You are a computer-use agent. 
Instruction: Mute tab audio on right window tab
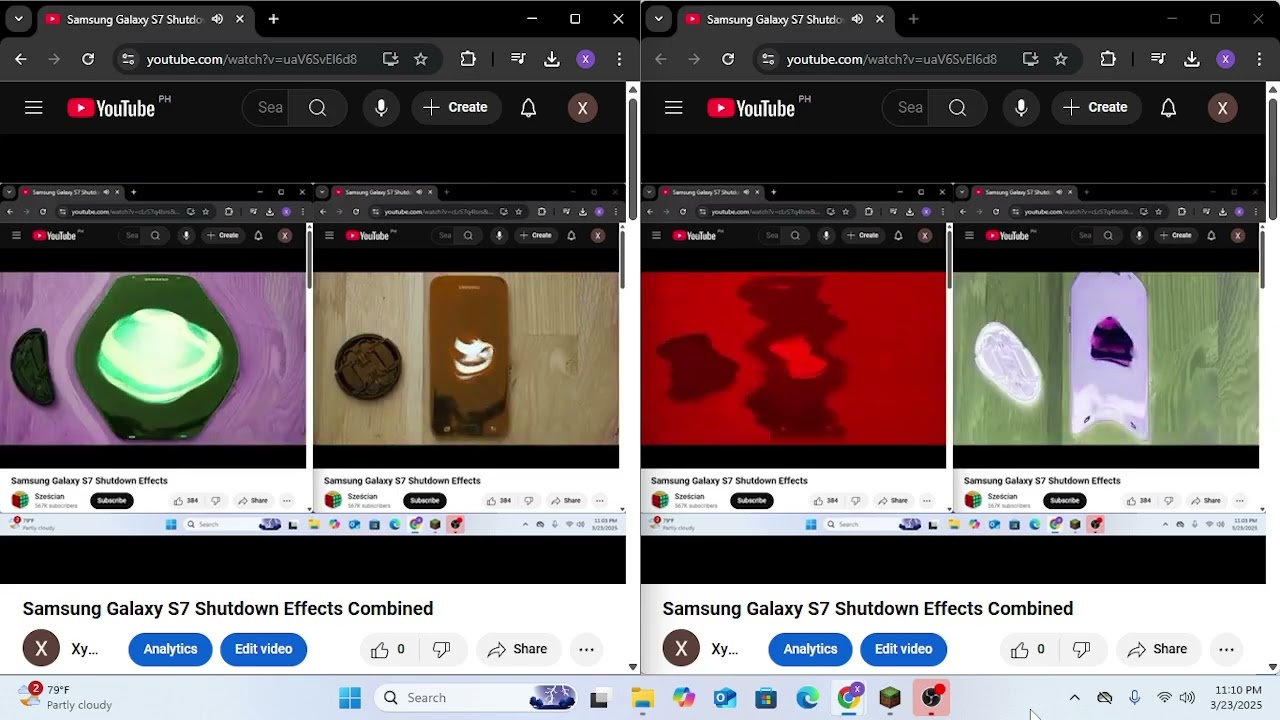pos(857,19)
